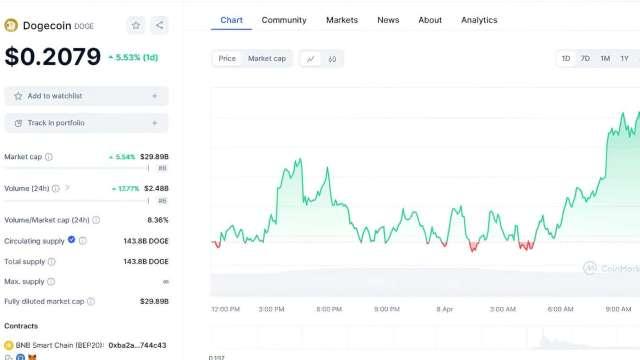
Task: Select the 7D time range
Action: click(585, 58)
